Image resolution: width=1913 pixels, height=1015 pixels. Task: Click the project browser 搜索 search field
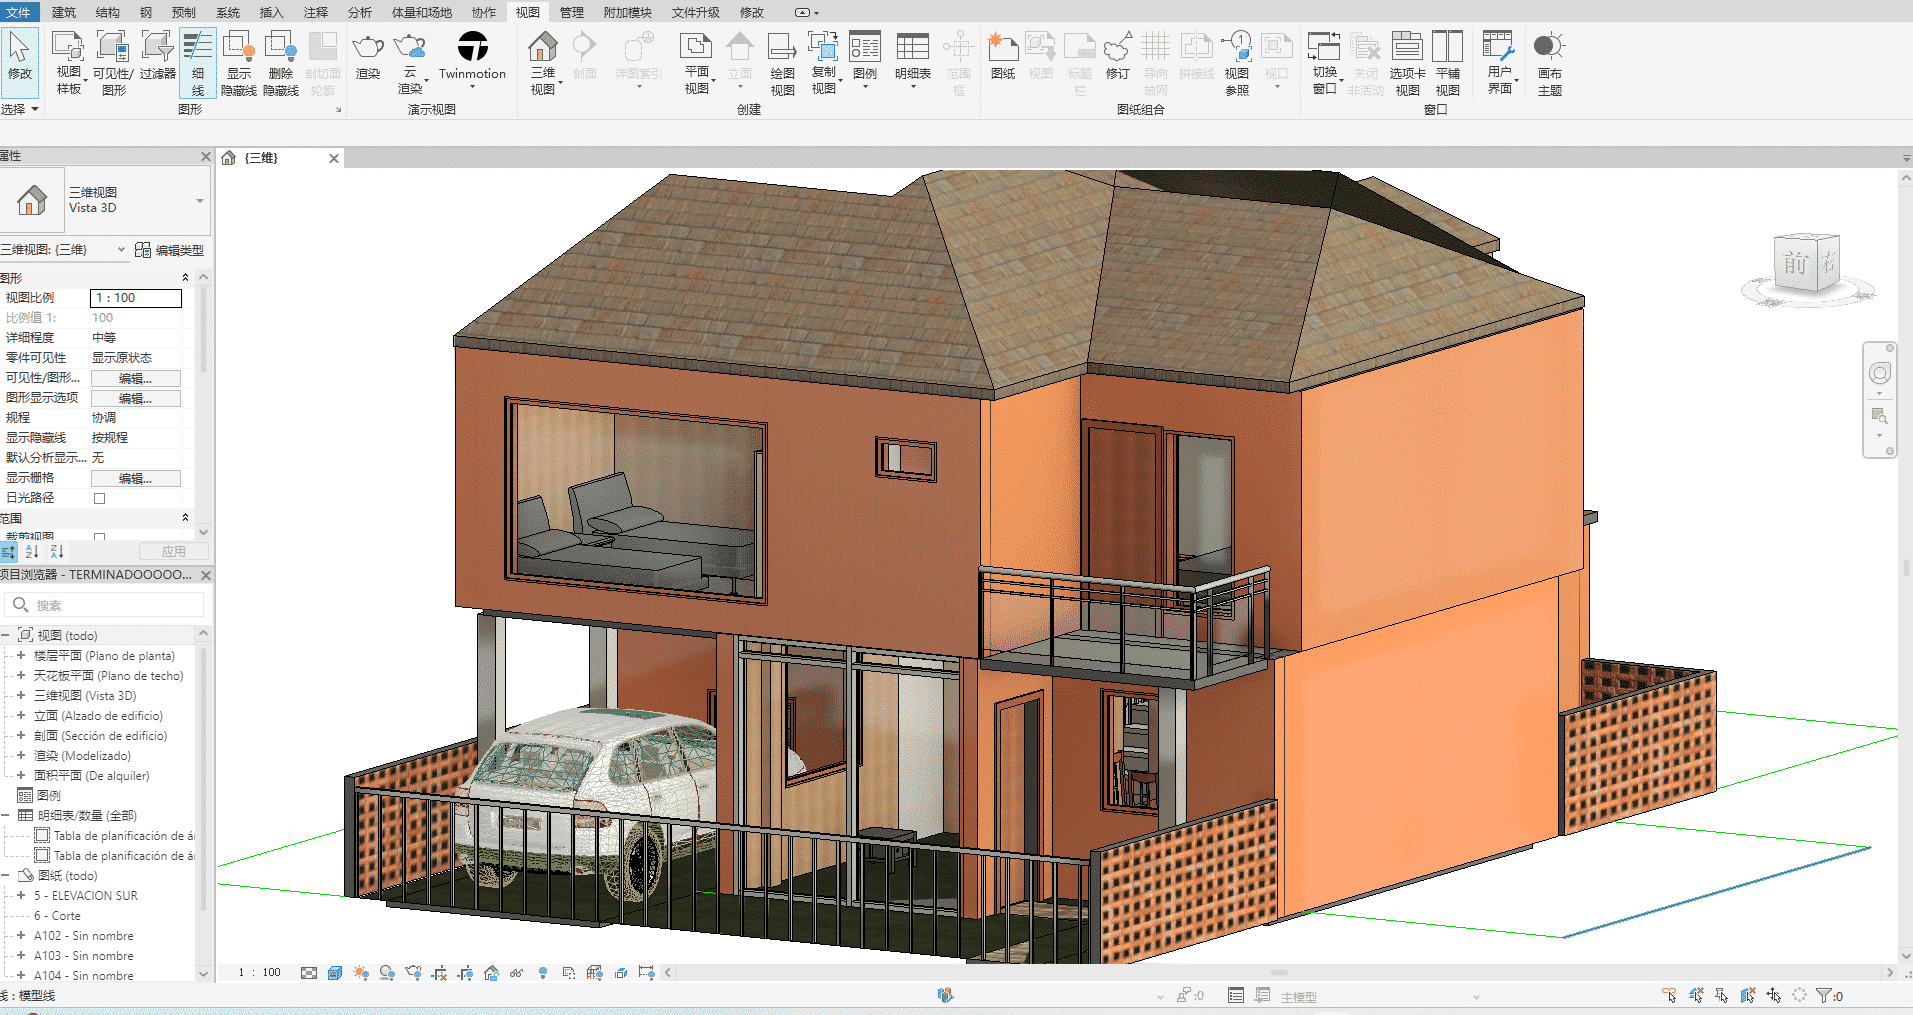click(x=115, y=605)
